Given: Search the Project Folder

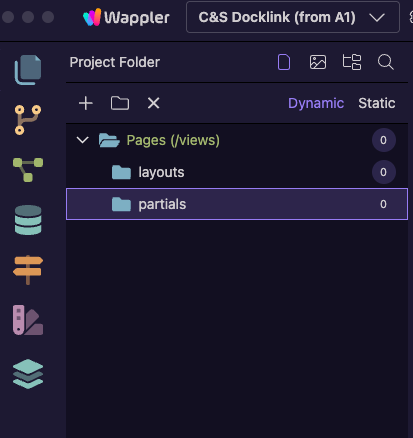Looking at the screenshot, I should (x=386, y=62).
